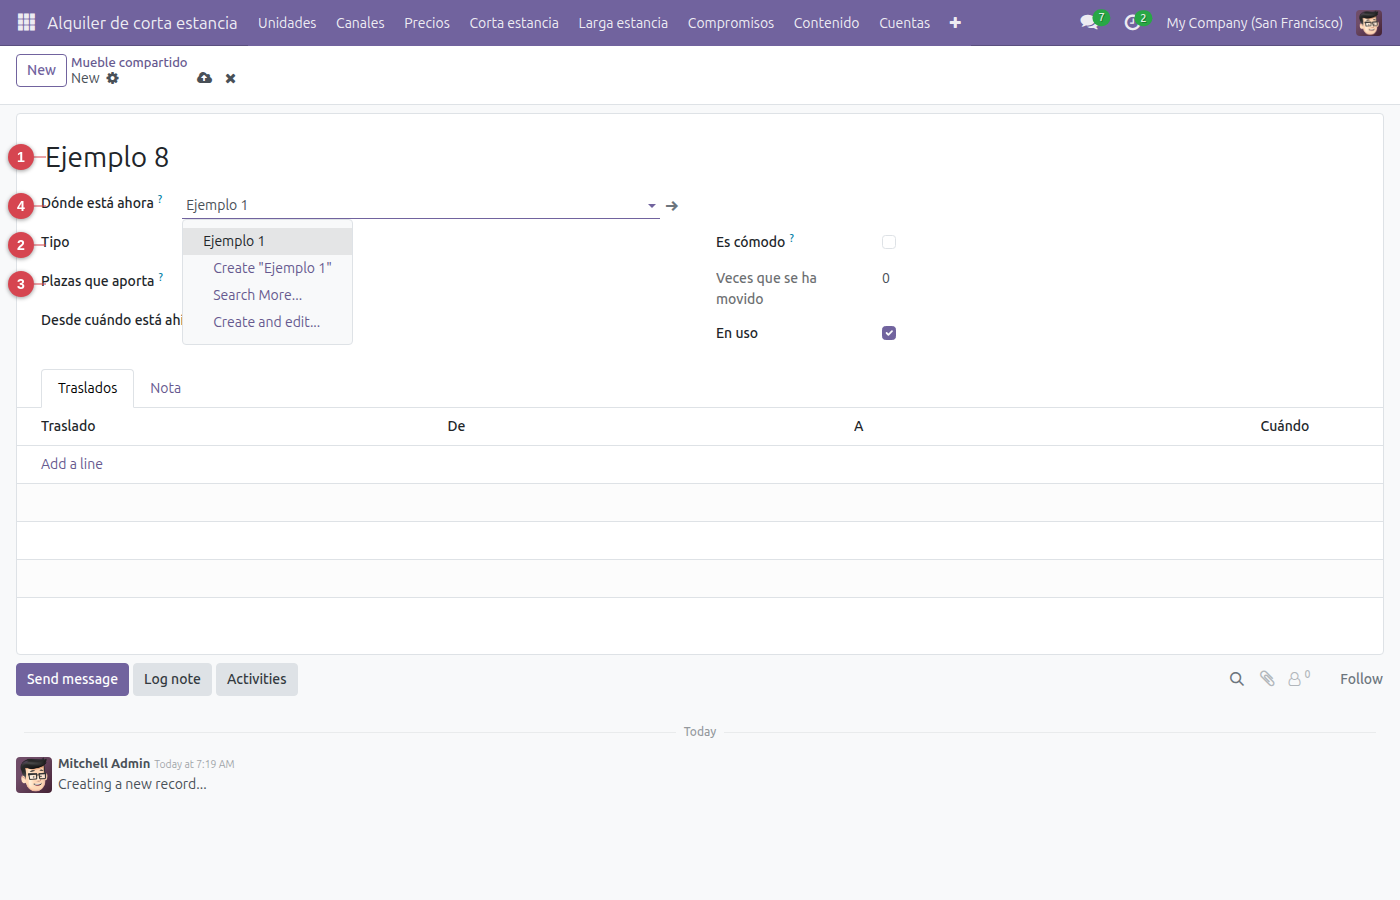Open the gear actions menu
The image size is (1400, 900).
pos(112,78)
